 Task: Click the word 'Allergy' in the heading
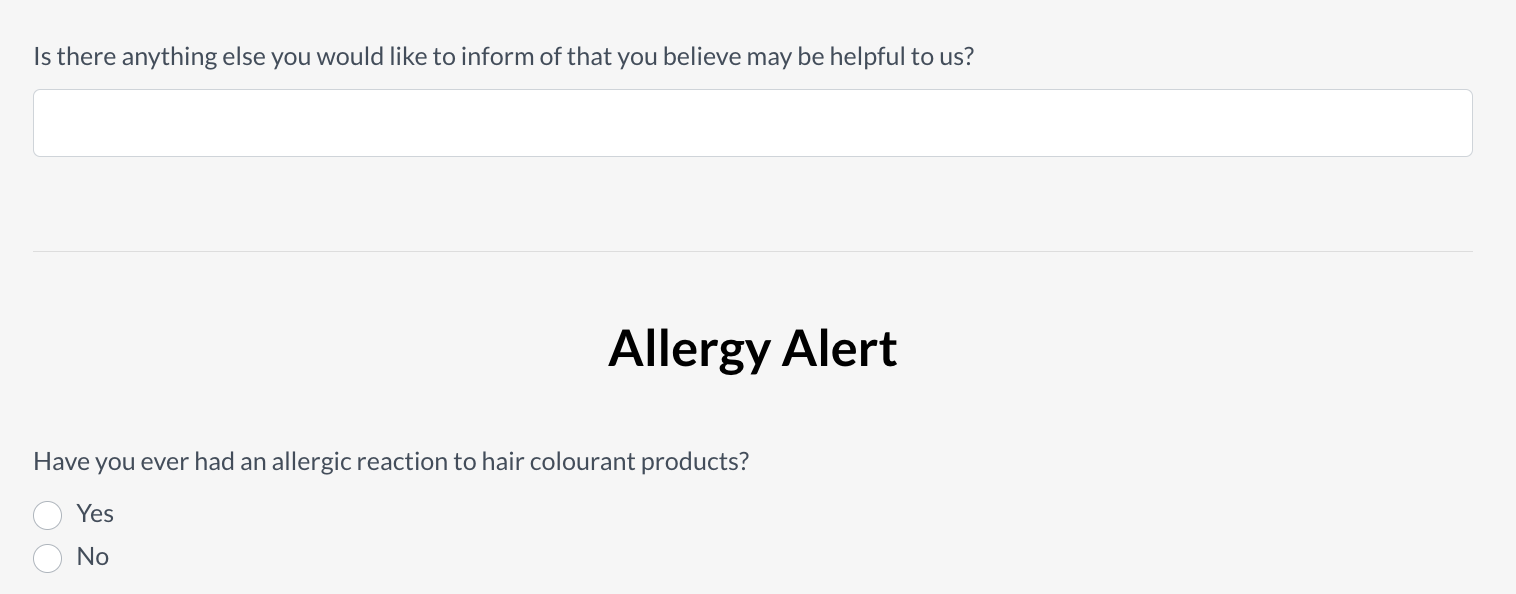690,350
